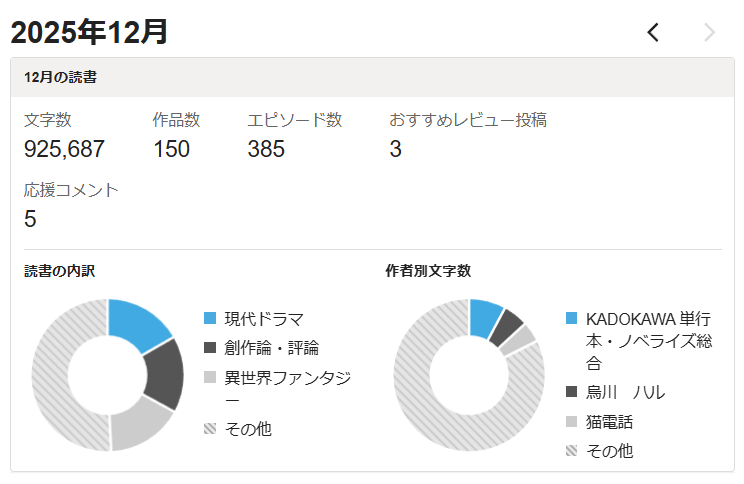This screenshot has width=744, height=484.
Task: Click the light gray 異世界ファンタジー legend swatch
Action: coord(210,378)
